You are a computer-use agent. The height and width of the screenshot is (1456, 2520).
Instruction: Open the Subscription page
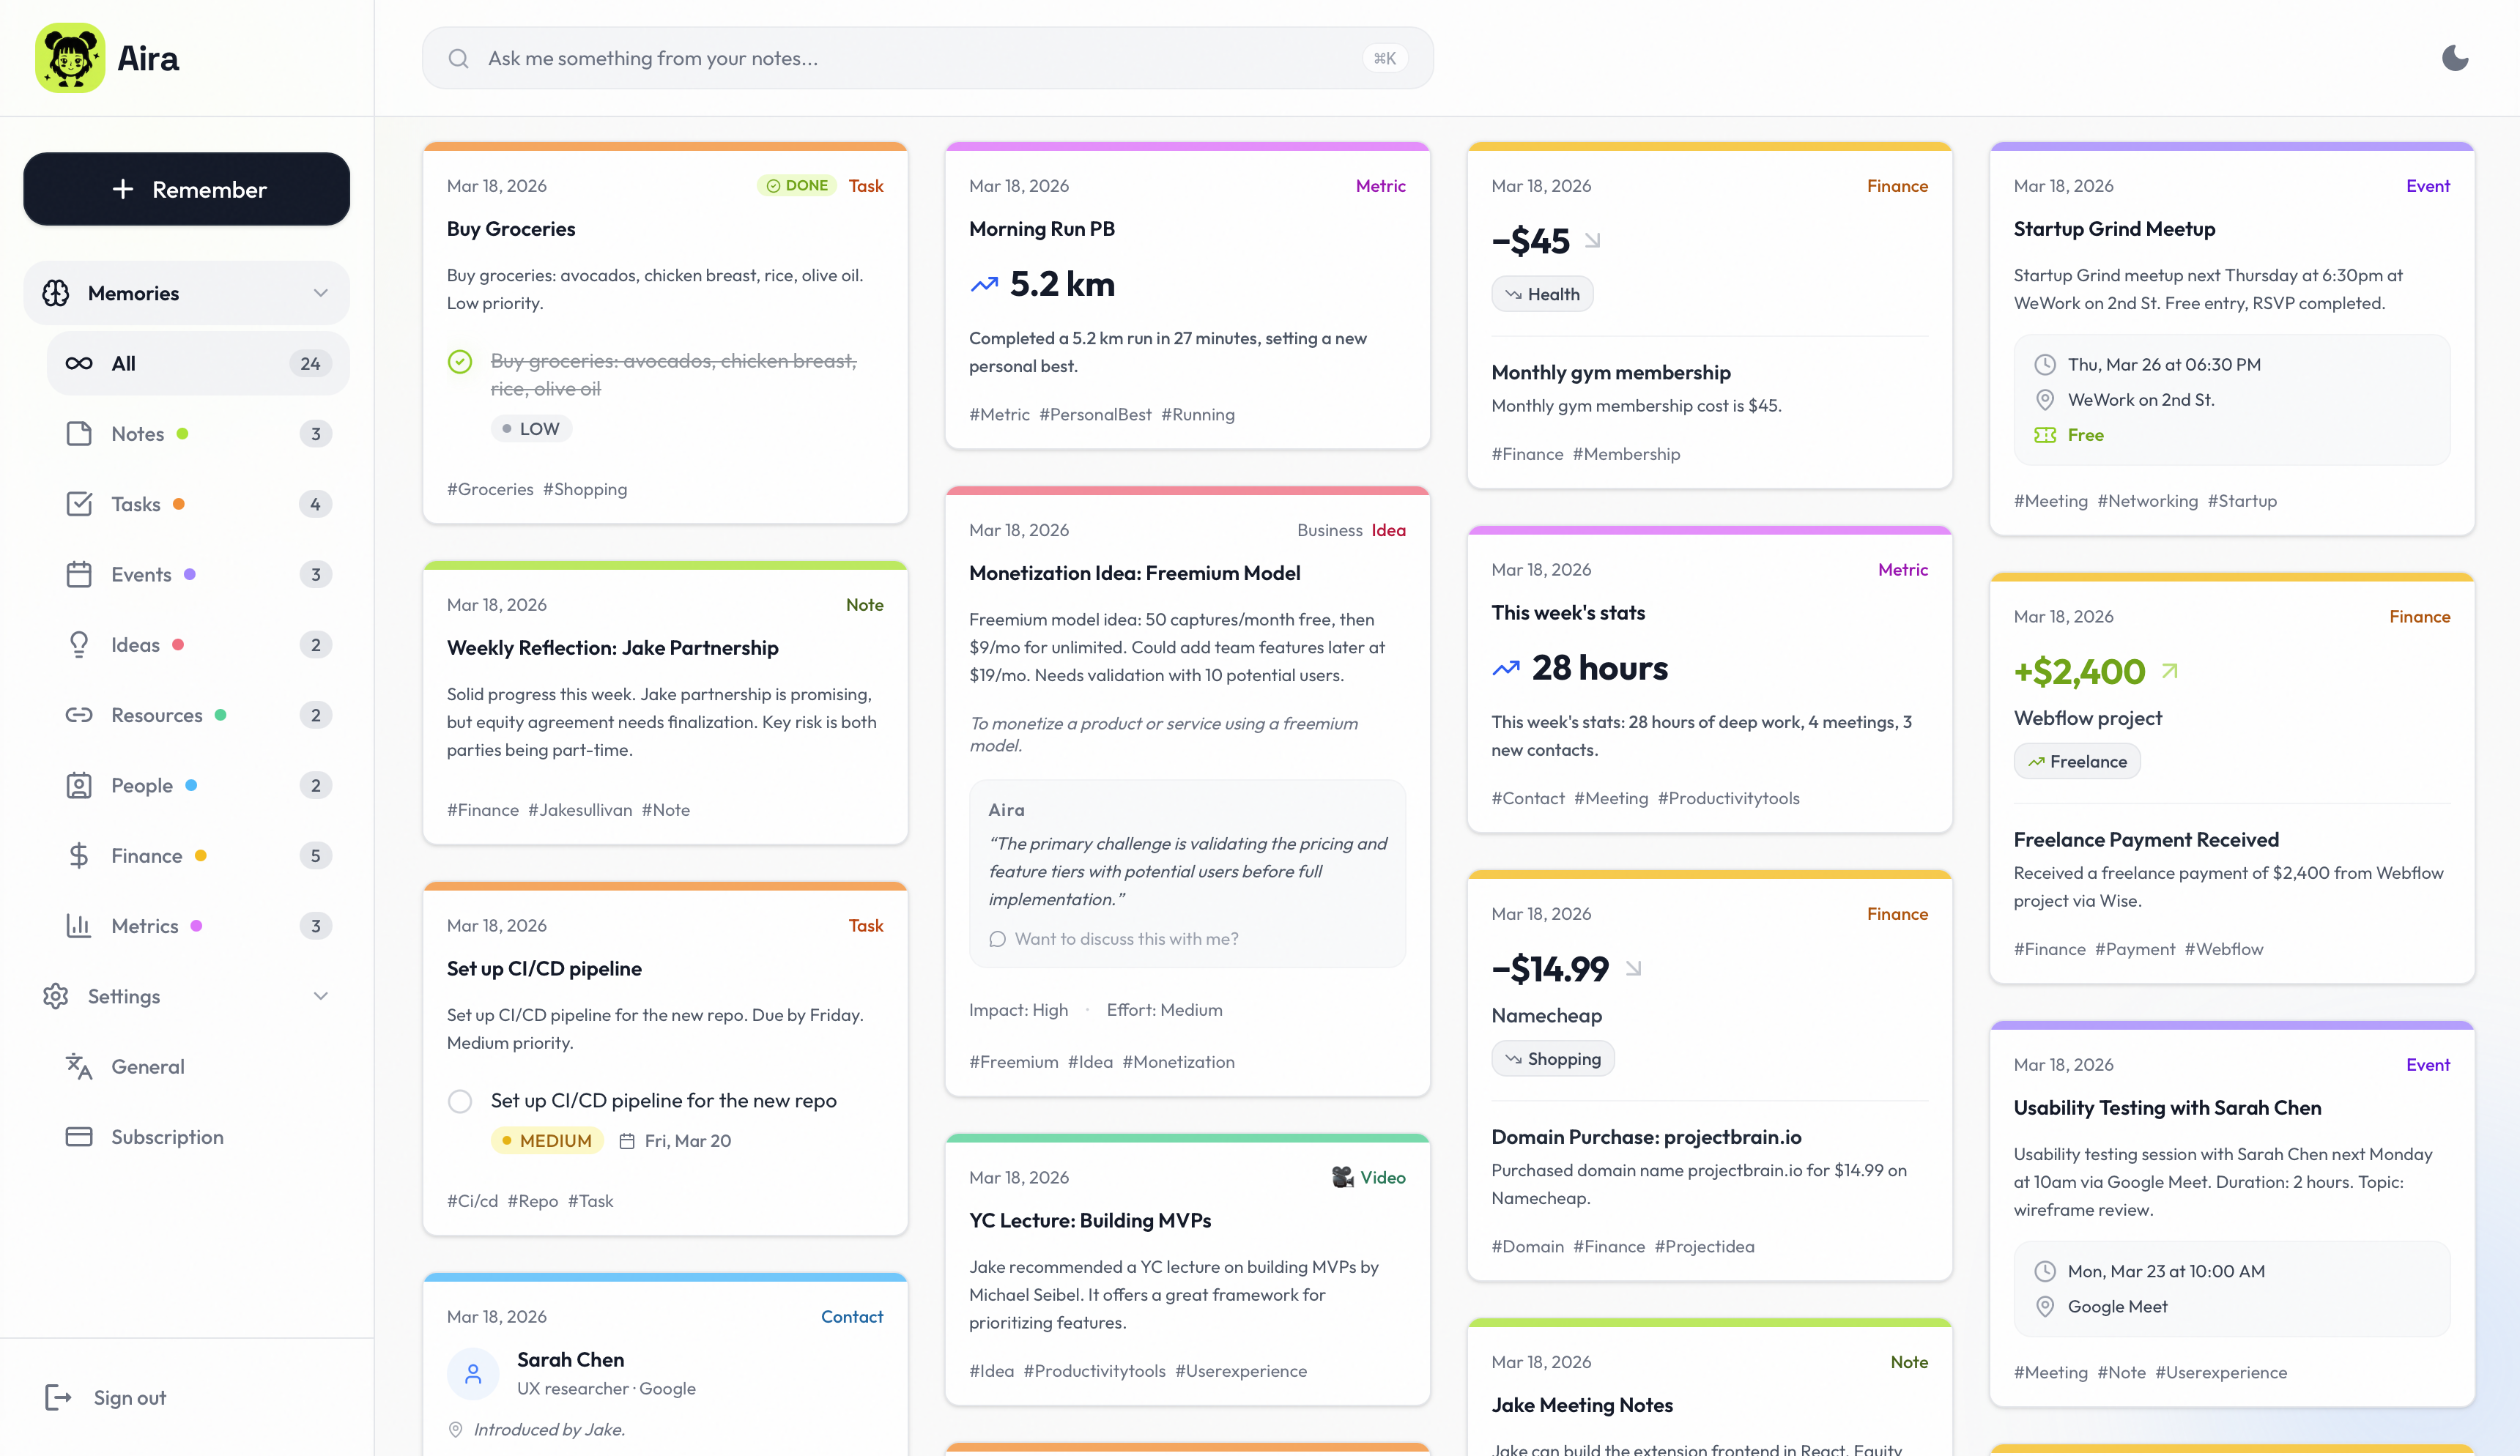[166, 1137]
